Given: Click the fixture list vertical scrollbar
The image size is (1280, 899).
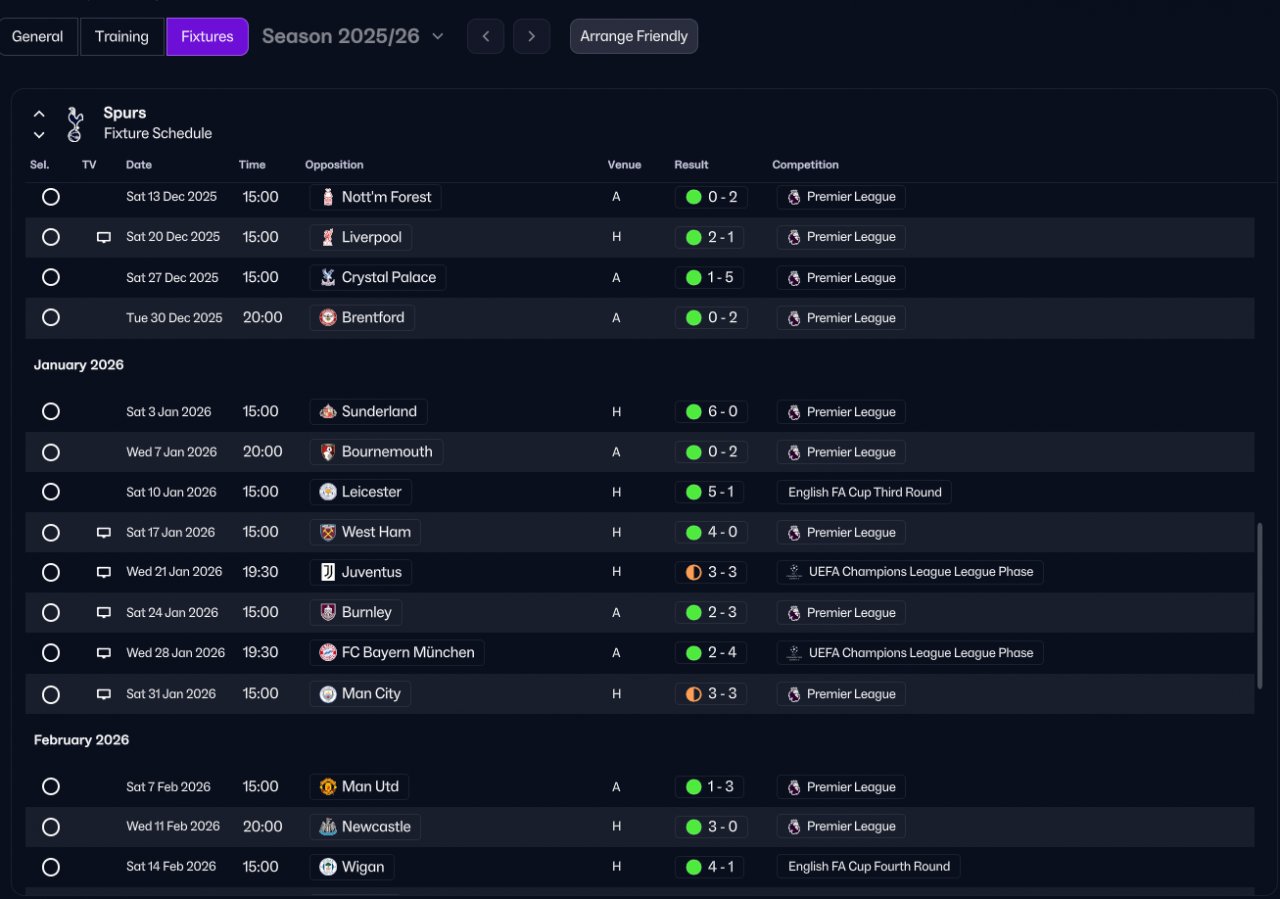Looking at the screenshot, I should pyautogui.click(x=1260, y=605).
